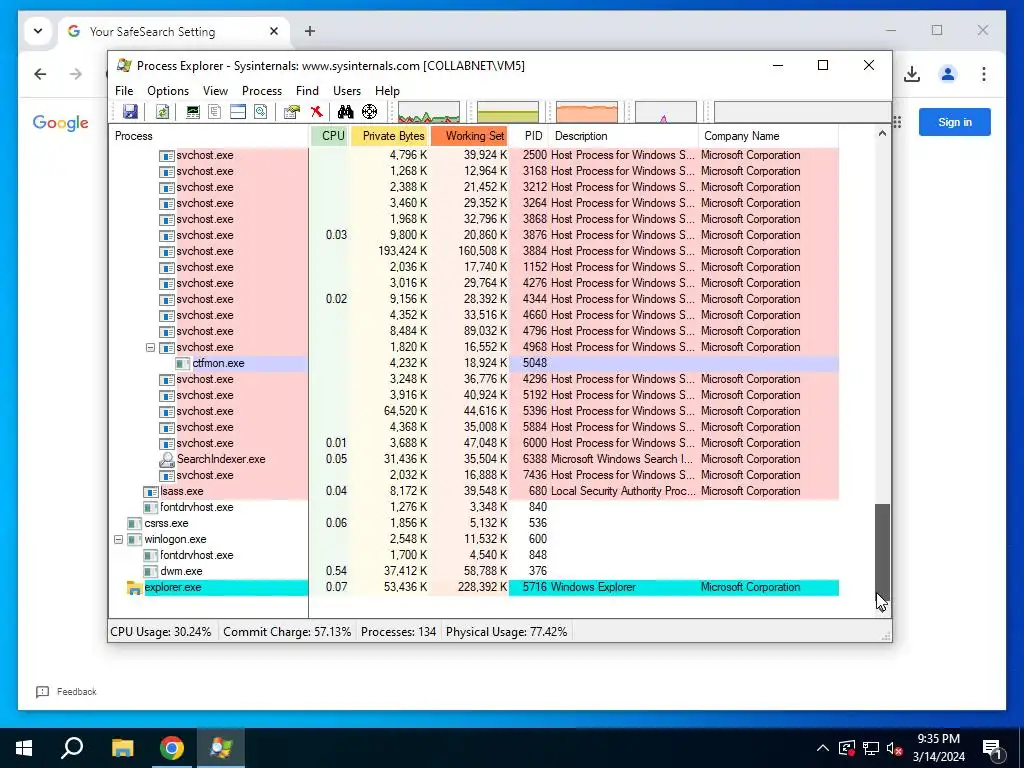1024x768 pixels.
Task: Click the SearchIndexer.exe magnifier icon
Action: pos(167,460)
